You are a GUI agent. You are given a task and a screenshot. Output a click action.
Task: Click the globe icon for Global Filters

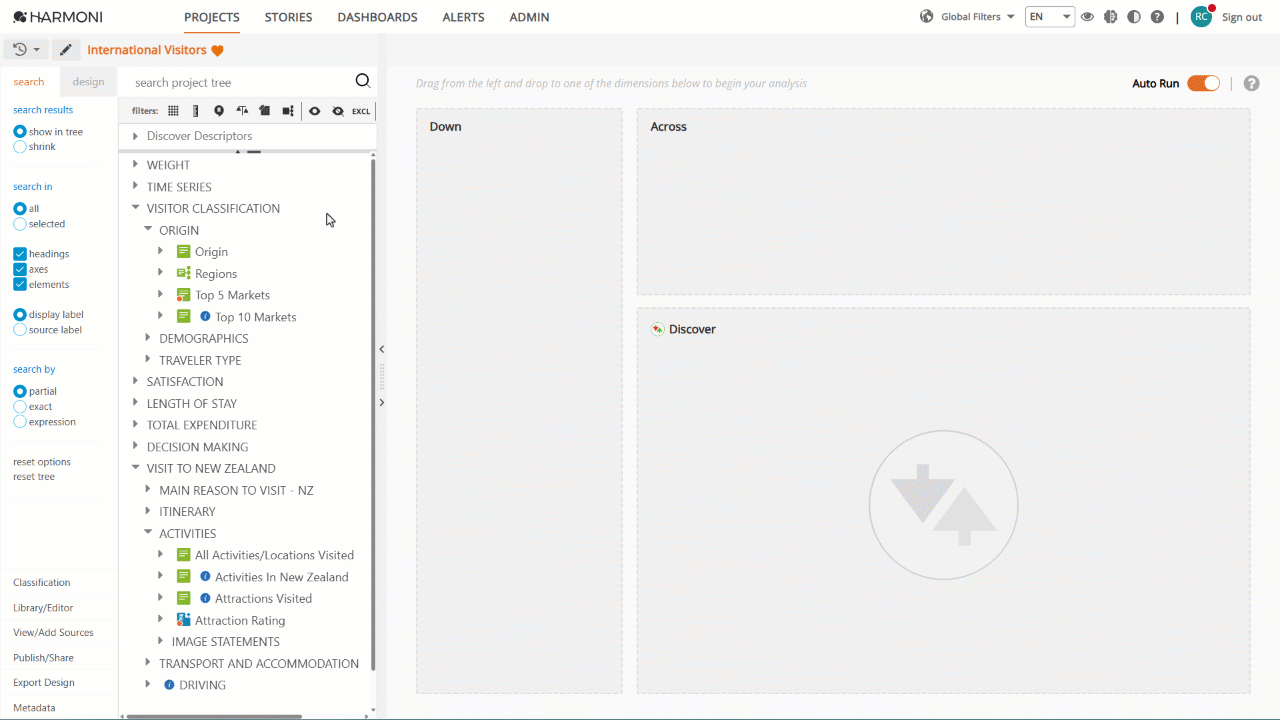tap(926, 17)
